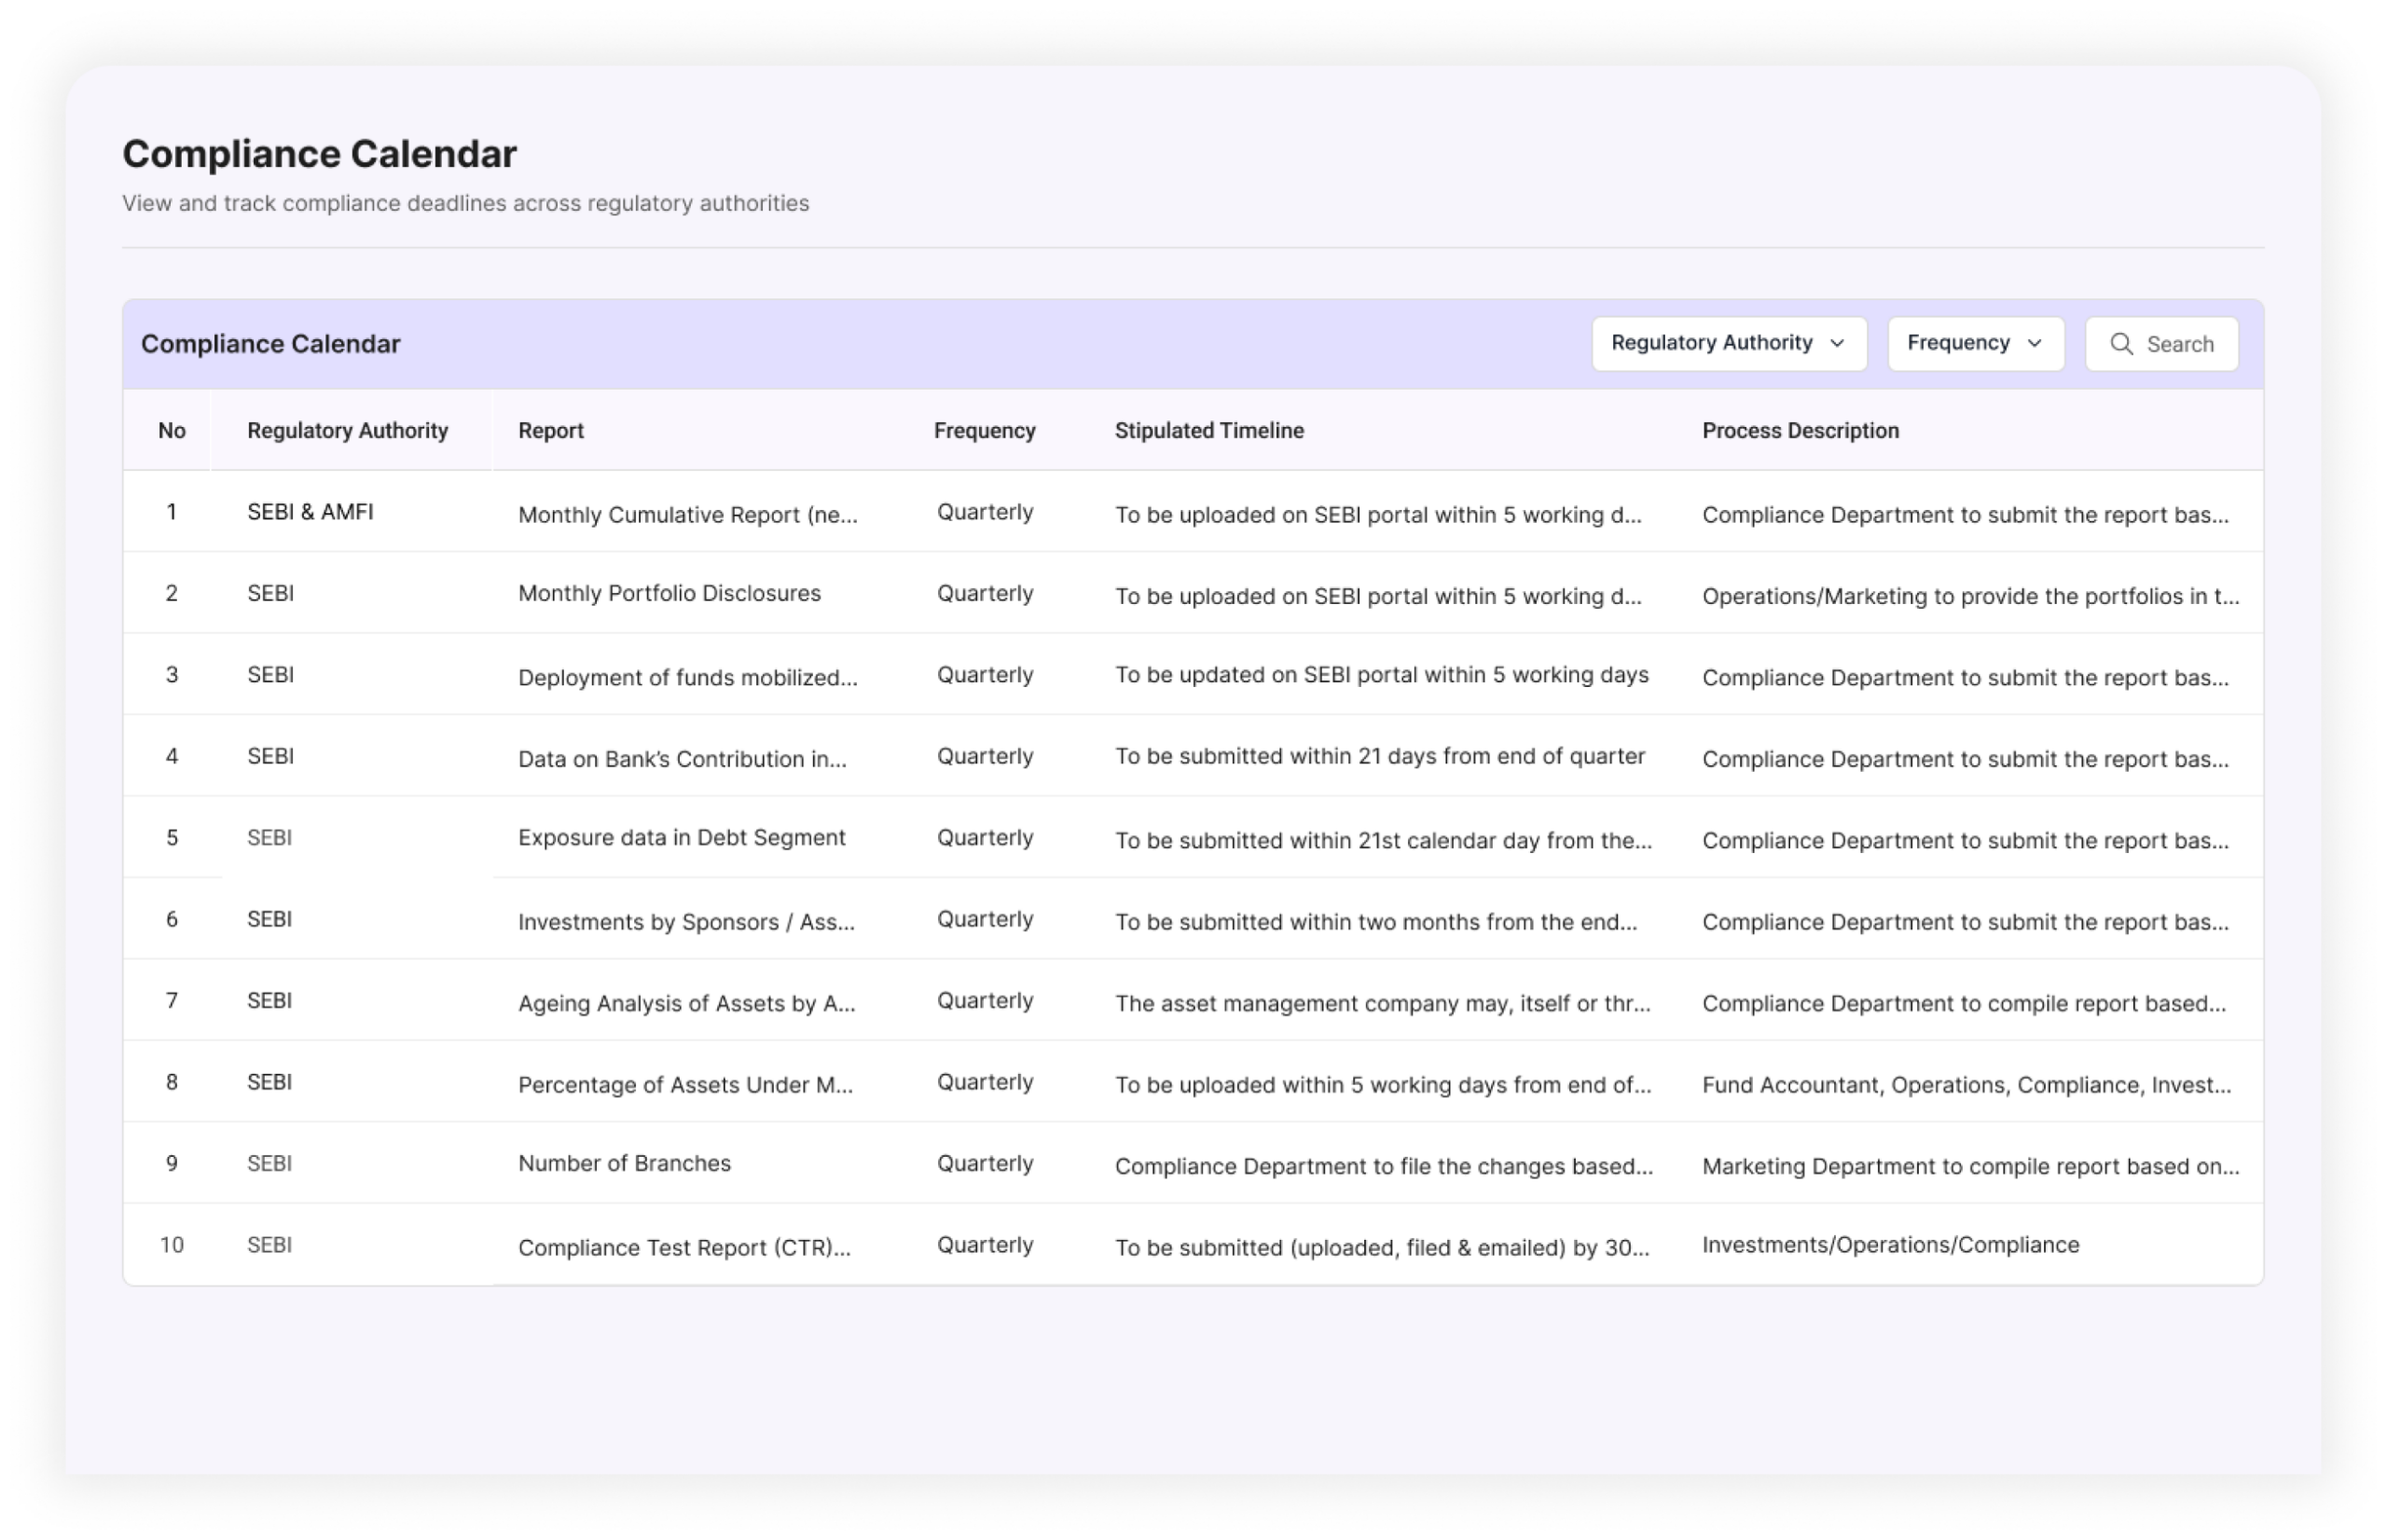This screenshot has width=2387, height=1540.
Task: Open the Number of Branches report
Action: point(624,1163)
